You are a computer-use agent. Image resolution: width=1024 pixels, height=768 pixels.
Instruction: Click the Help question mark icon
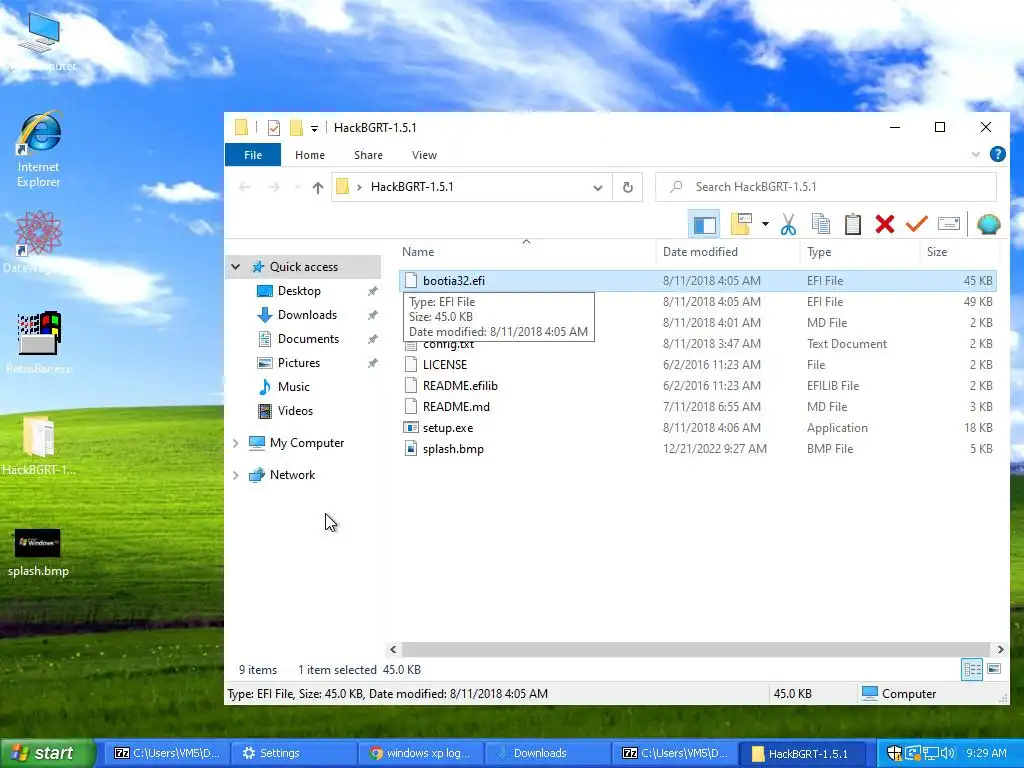[x=997, y=154]
